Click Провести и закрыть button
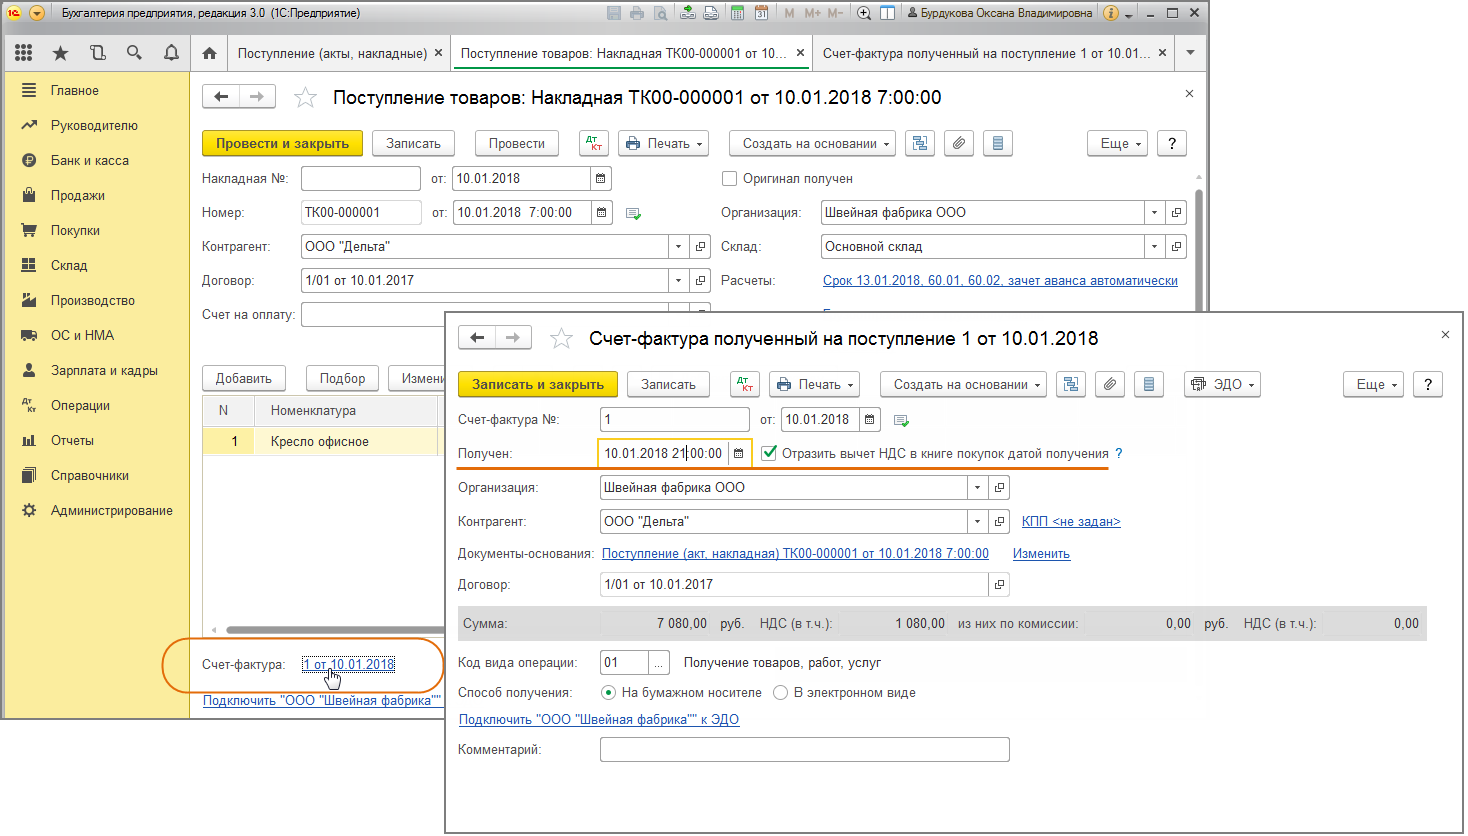1468x836 pixels. pos(283,143)
